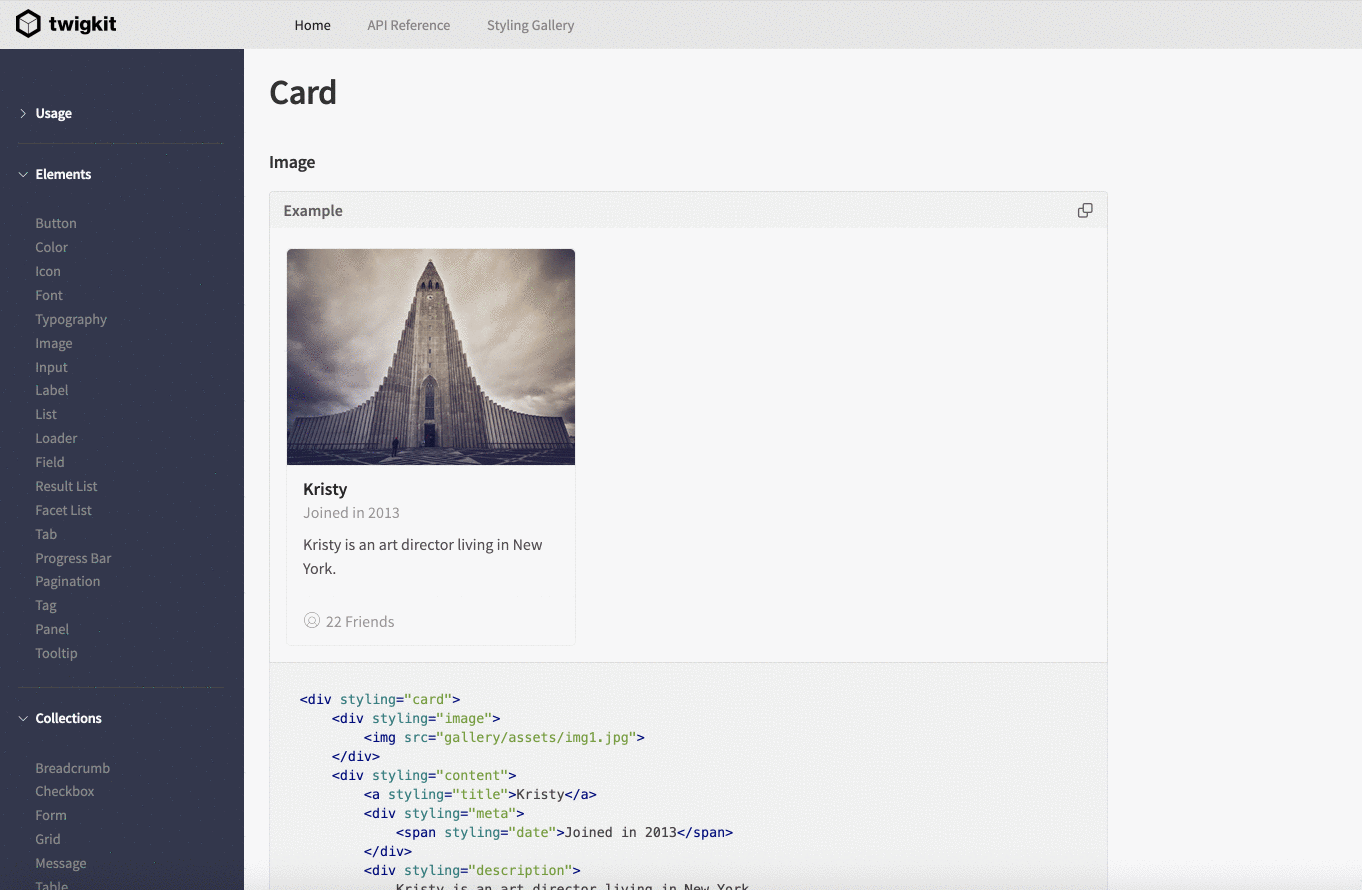Viewport: 1362px width, 890px height.
Task: Expand the Usage section chevron
Action: point(23,114)
